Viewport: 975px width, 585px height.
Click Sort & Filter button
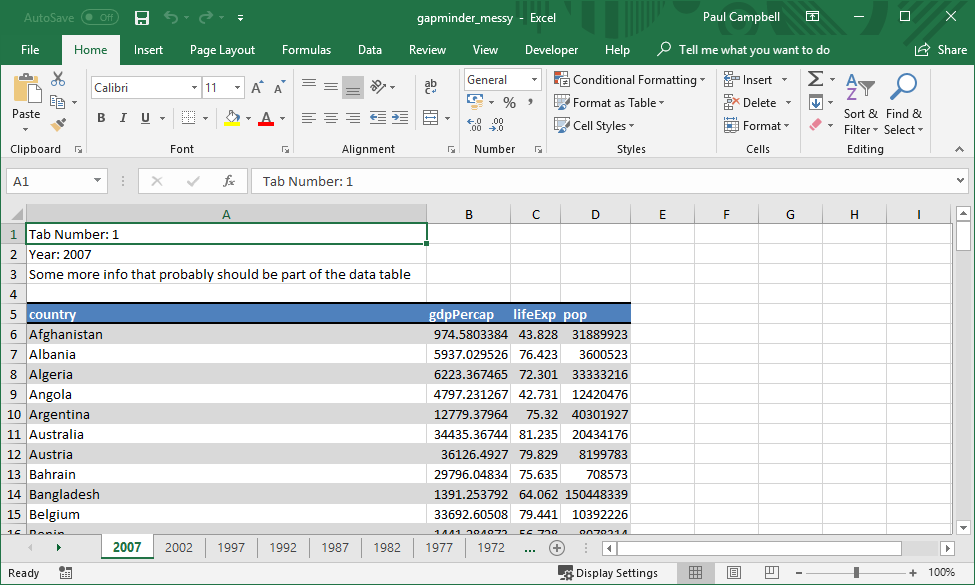(x=861, y=104)
